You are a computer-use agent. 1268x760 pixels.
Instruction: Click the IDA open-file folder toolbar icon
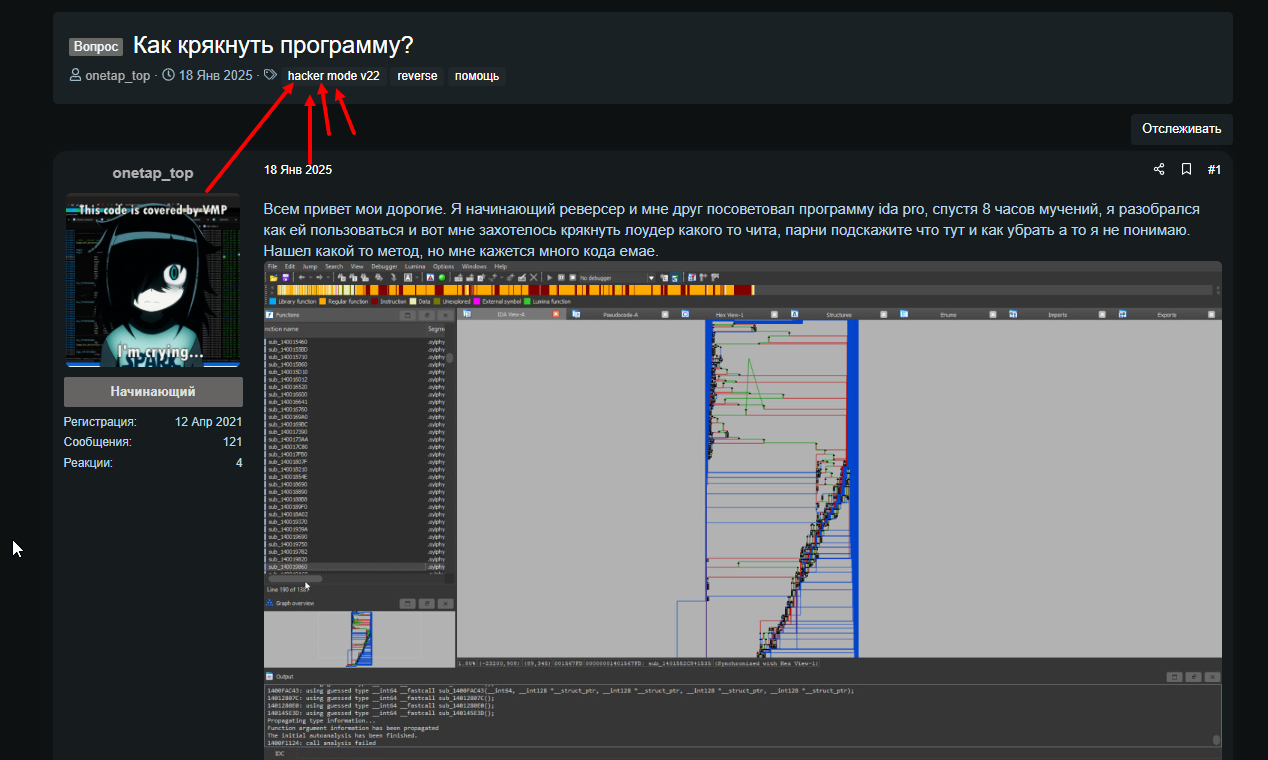point(273,278)
